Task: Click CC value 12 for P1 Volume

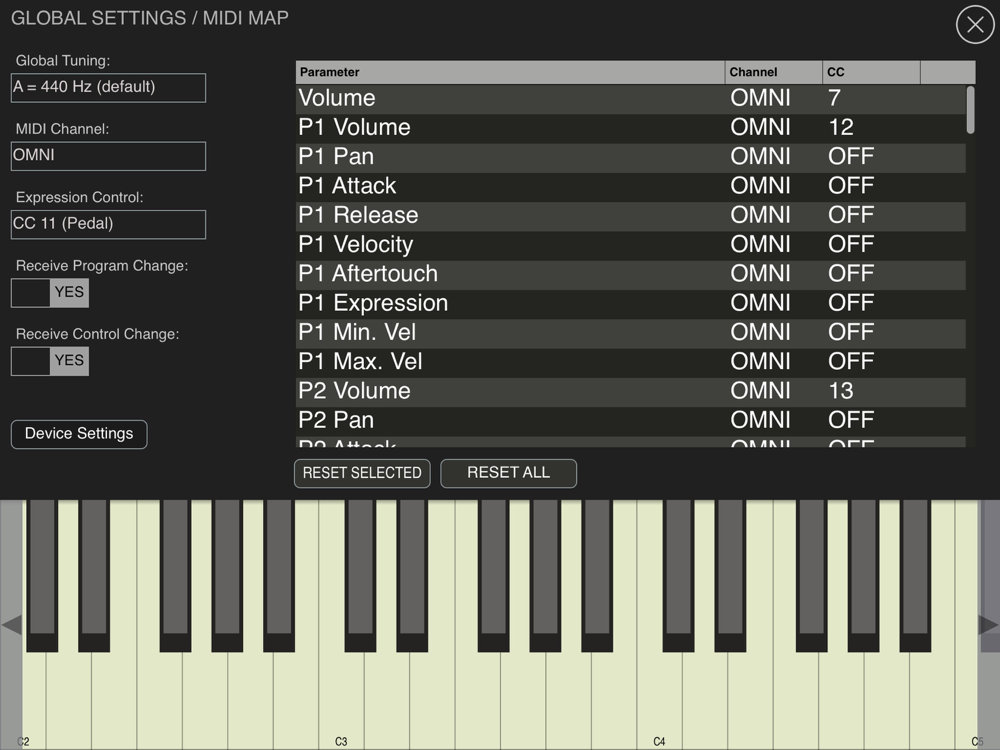Action: tap(841, 128)
